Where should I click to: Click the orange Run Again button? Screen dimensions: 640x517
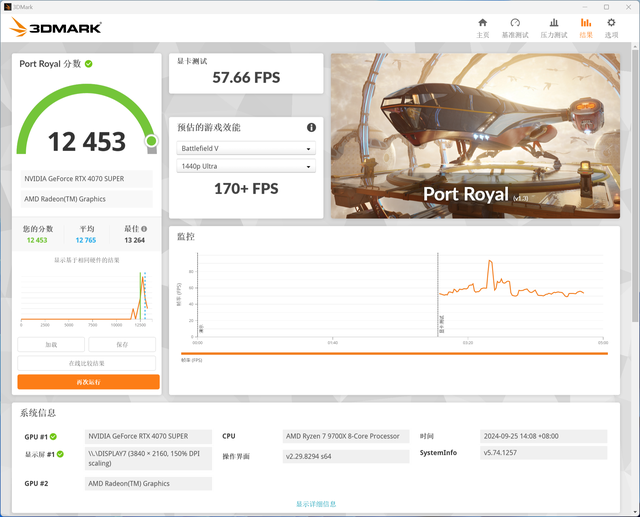[89, 382]
